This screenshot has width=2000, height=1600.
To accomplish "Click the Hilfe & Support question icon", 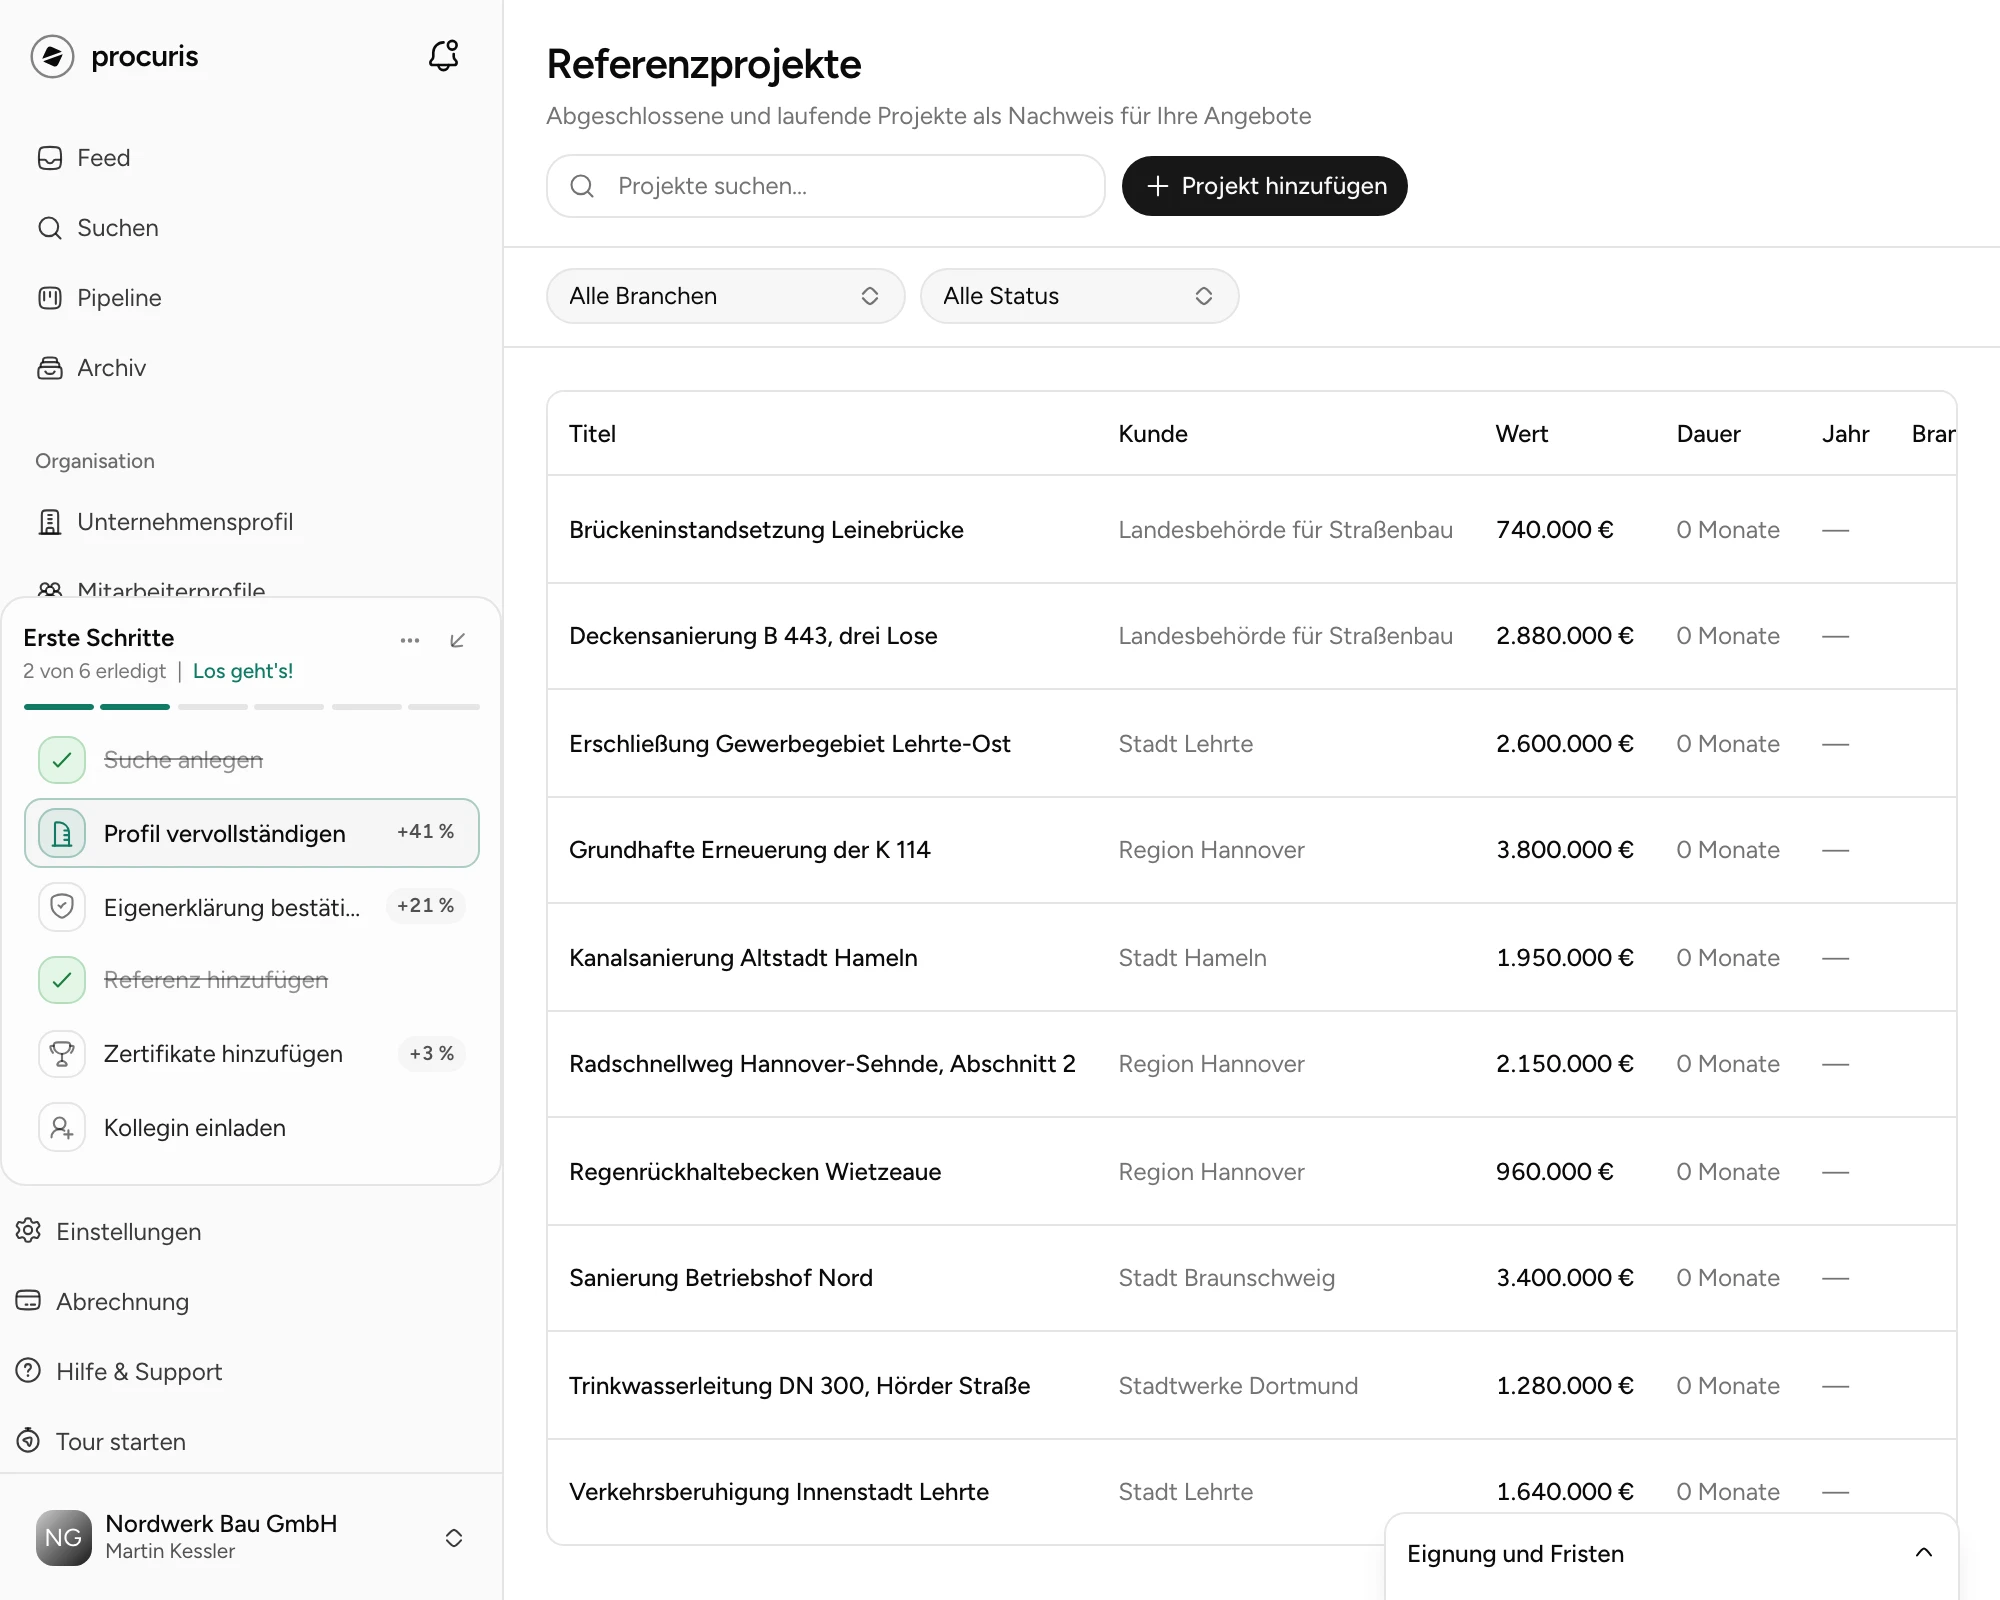I will (29, 1371).
